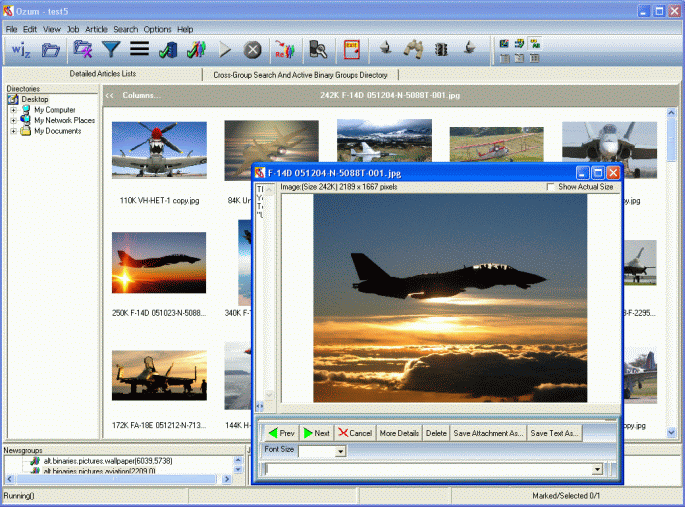Open the Article menu
Screen dimensions: 685x507
pos(96,30)
